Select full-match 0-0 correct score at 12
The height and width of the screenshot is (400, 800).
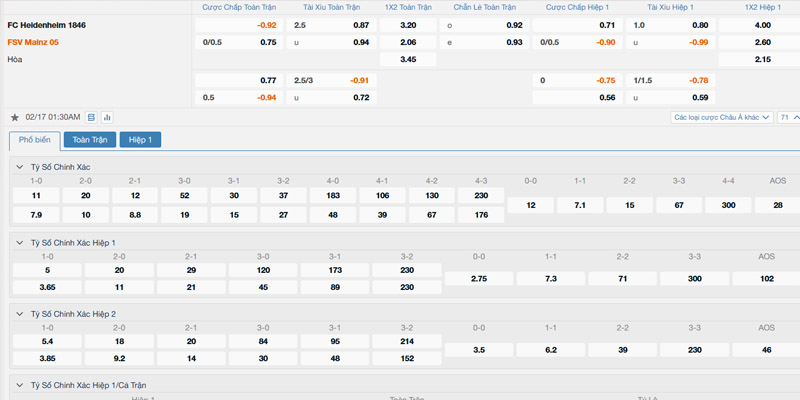[x=531, y=205]
